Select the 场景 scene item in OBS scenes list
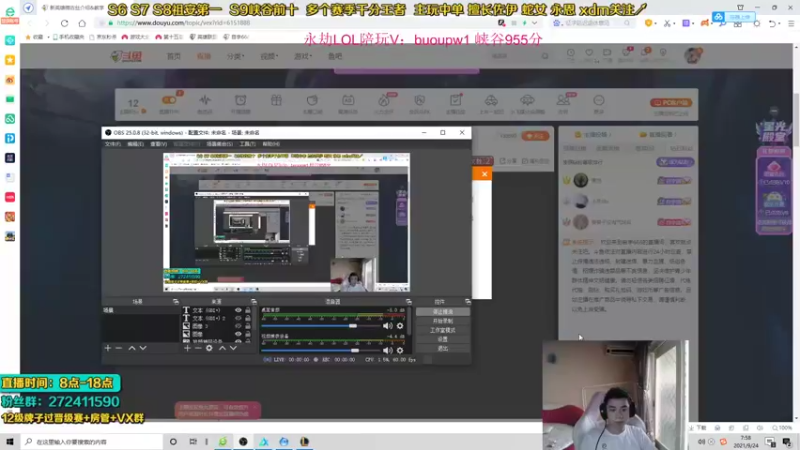Viewport: 800px width, 450px height. 141,310
